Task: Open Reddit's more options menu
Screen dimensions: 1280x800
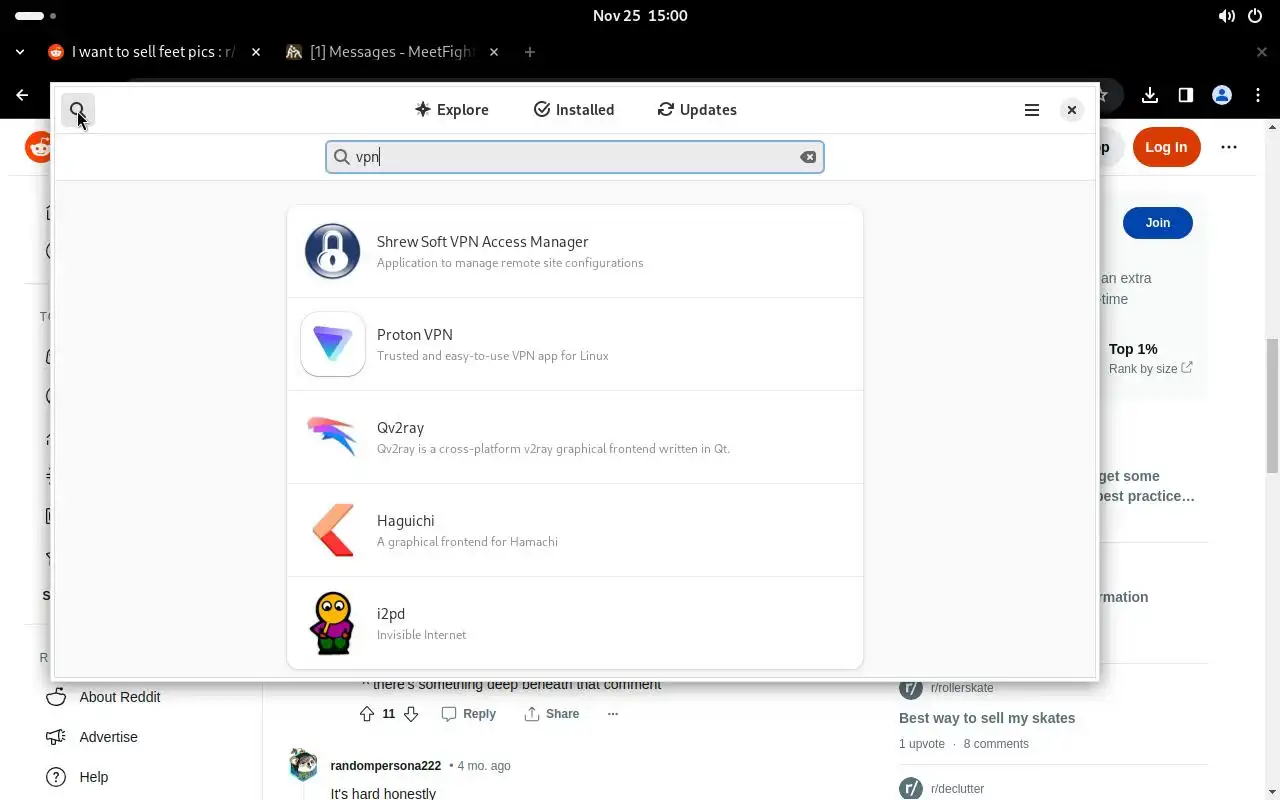Action: click(1229, 147)
